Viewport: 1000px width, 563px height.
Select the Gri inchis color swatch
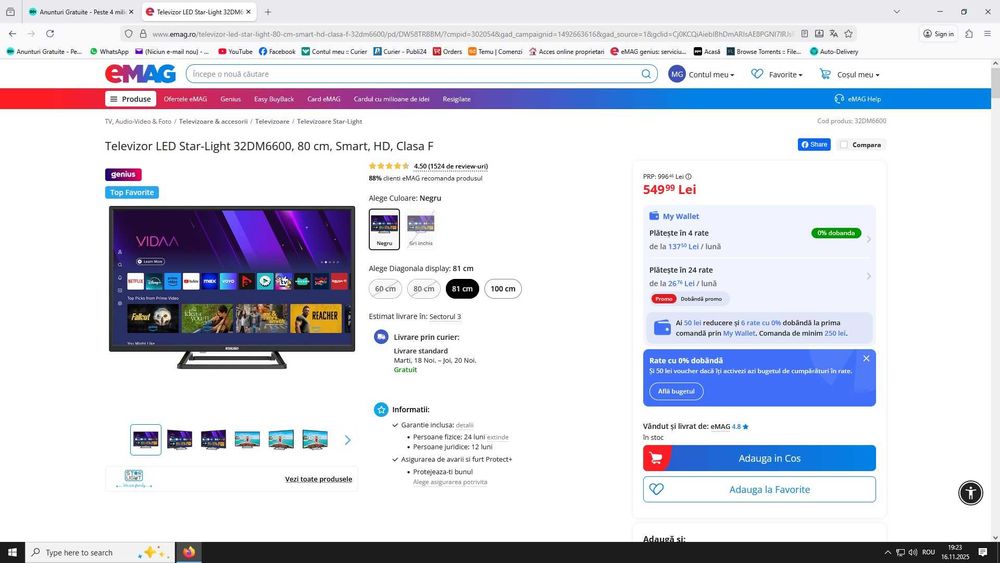point(421,229)
